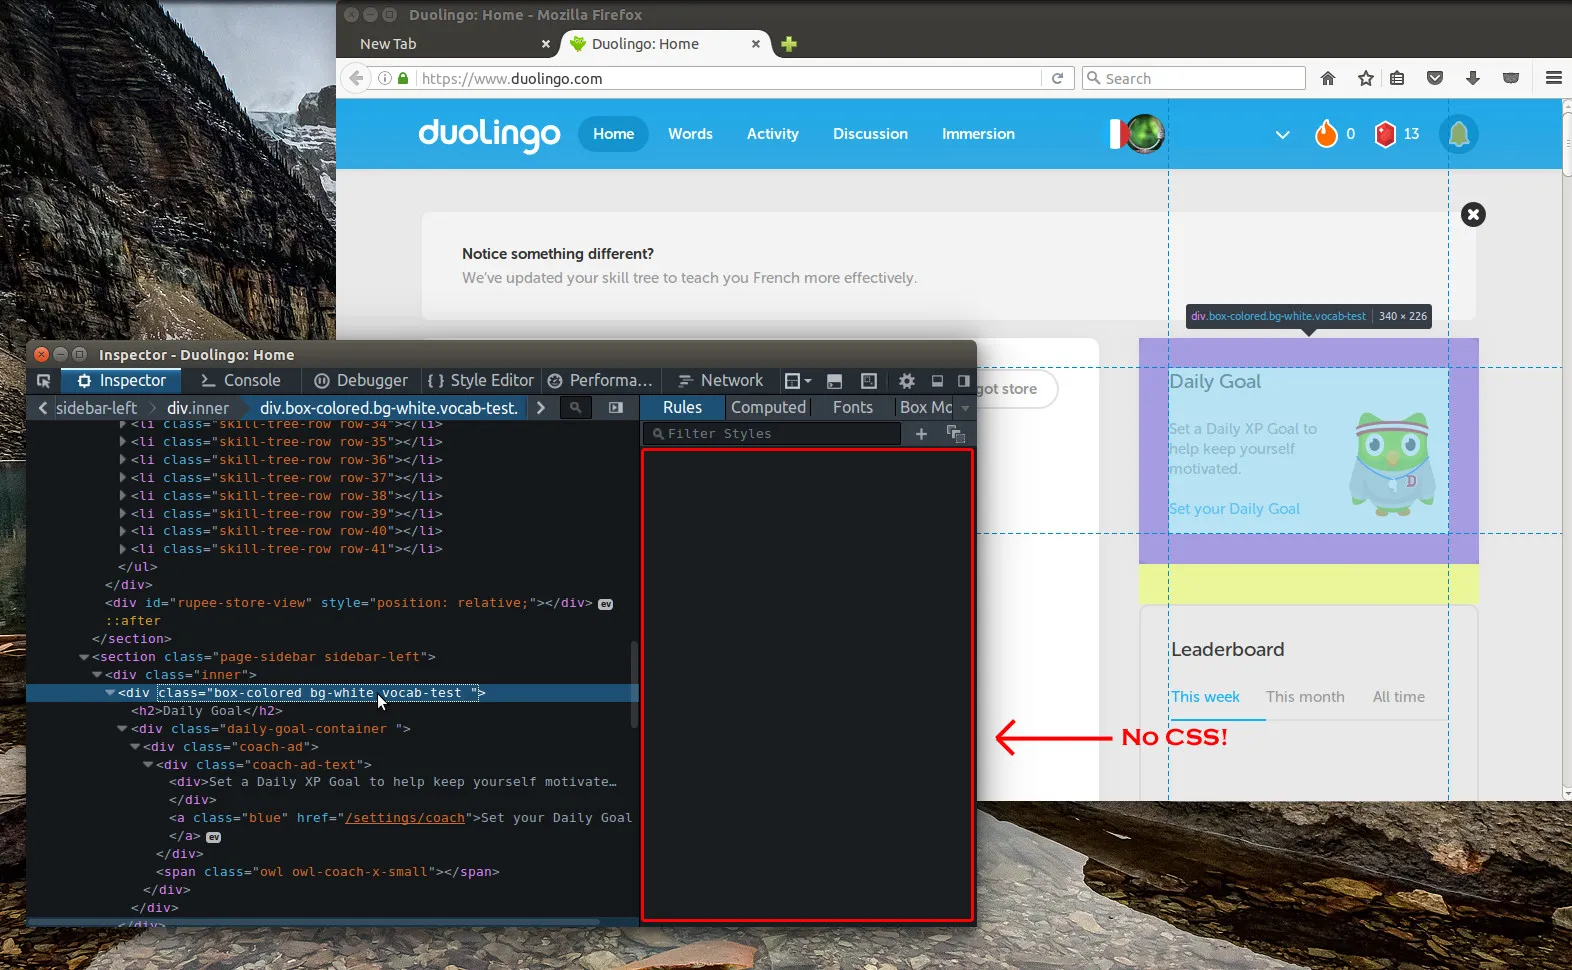The width and height of the screenshot is (1572, 970).
Task: Select div.inner in the breadcrumb bar
Action: click(198, 408)
